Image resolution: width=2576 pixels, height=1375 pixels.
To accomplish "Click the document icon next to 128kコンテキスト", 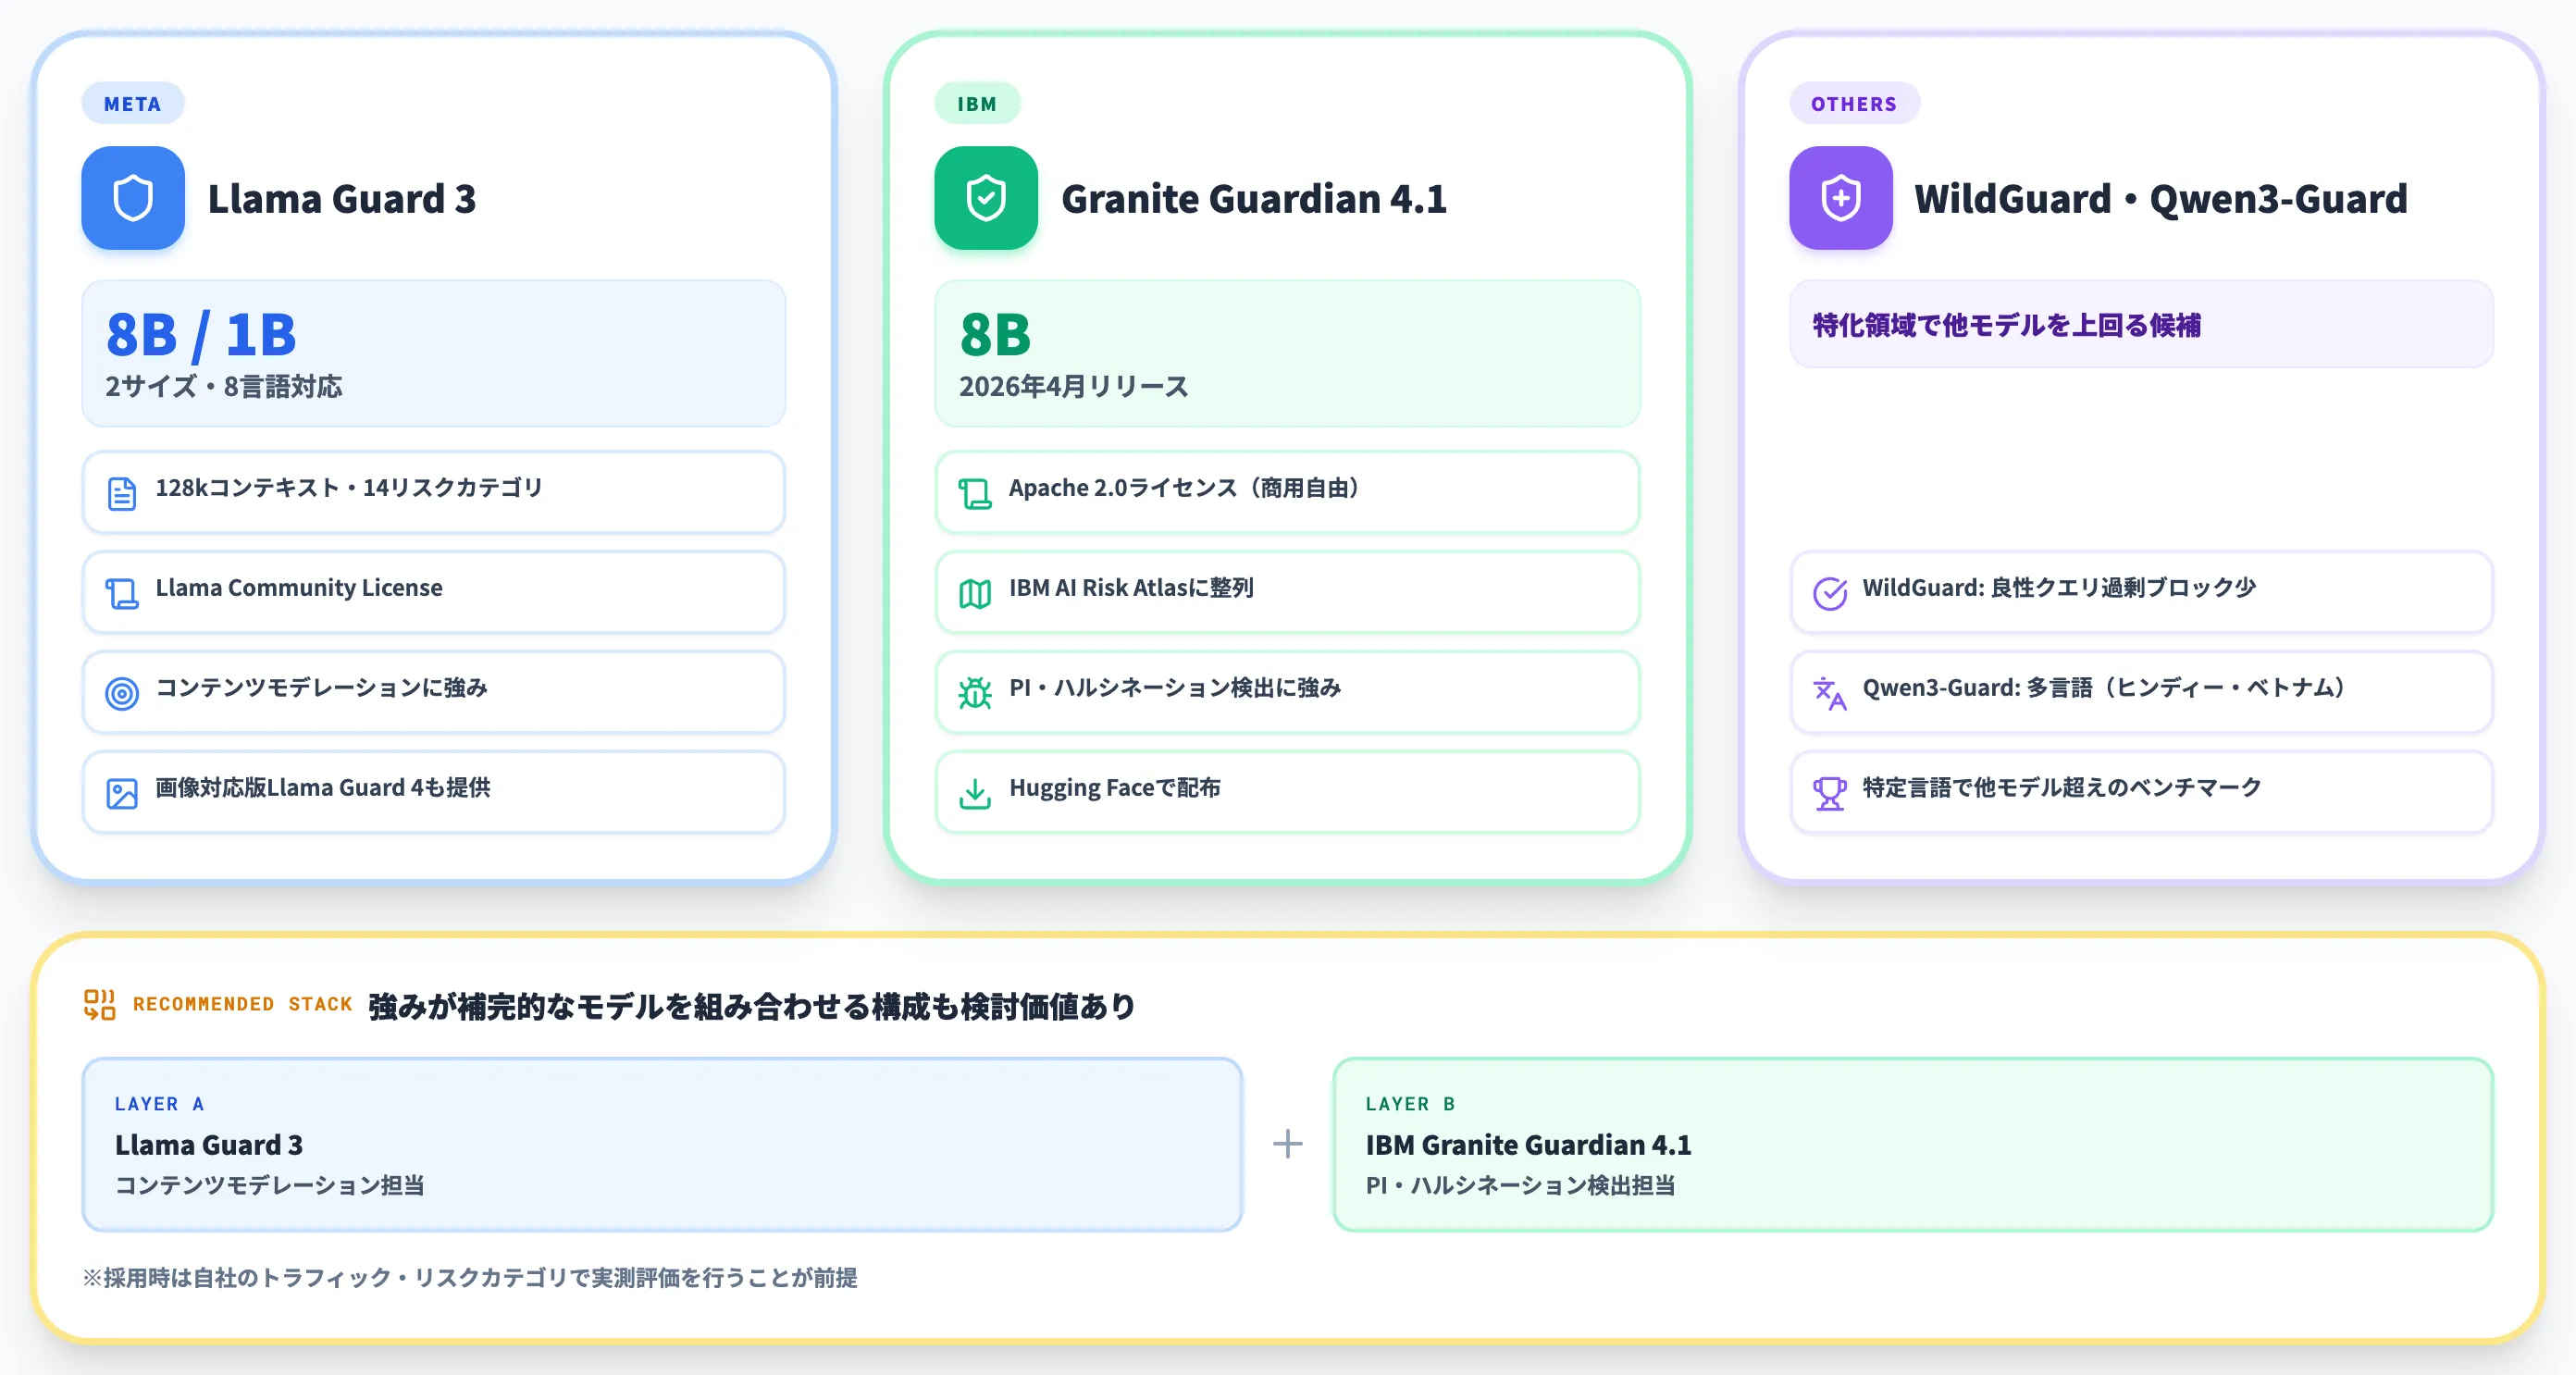I will coord(122,493).
